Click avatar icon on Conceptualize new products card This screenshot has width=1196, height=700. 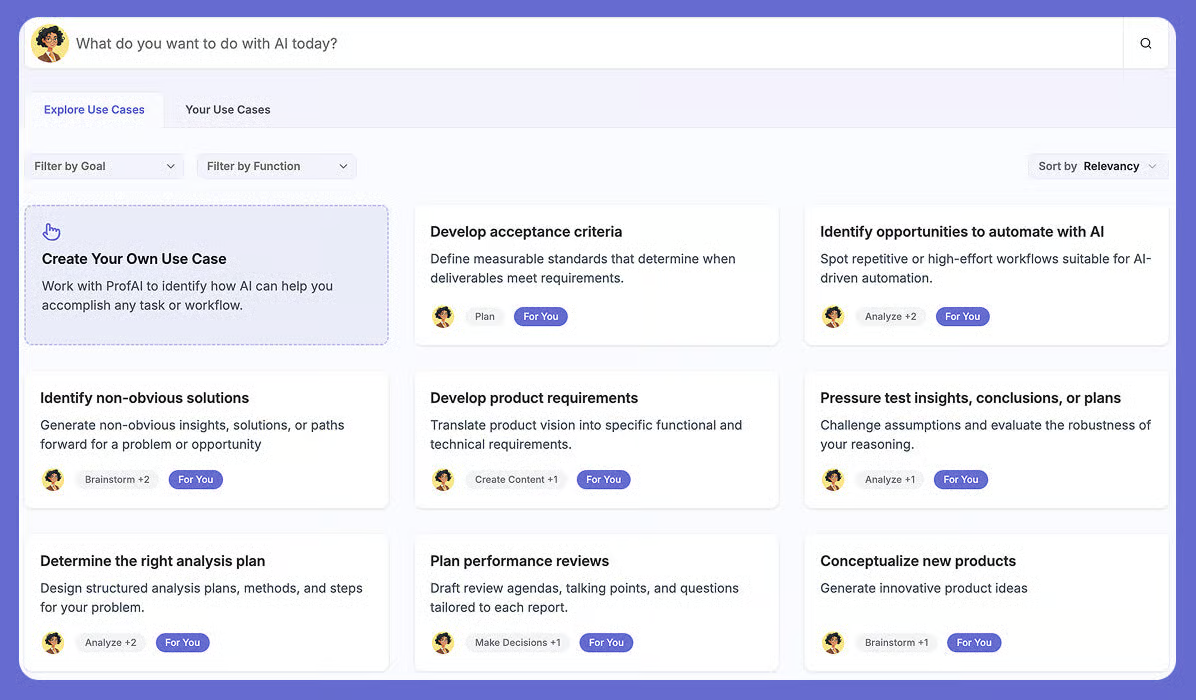point(833,643)
